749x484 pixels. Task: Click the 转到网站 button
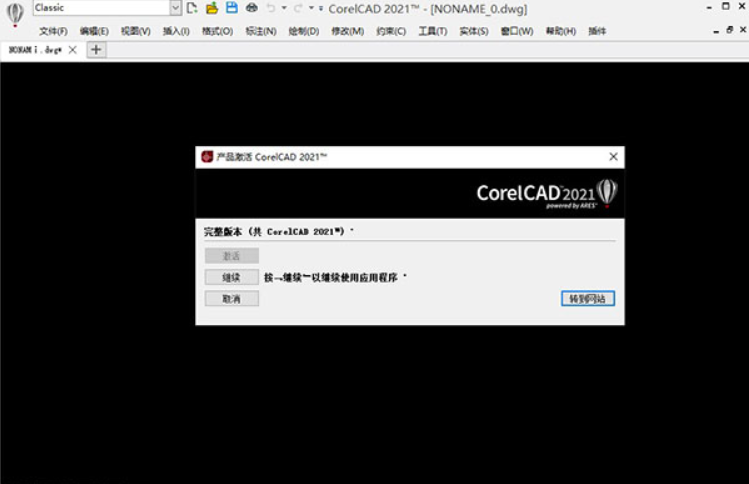tap(588, 299)
